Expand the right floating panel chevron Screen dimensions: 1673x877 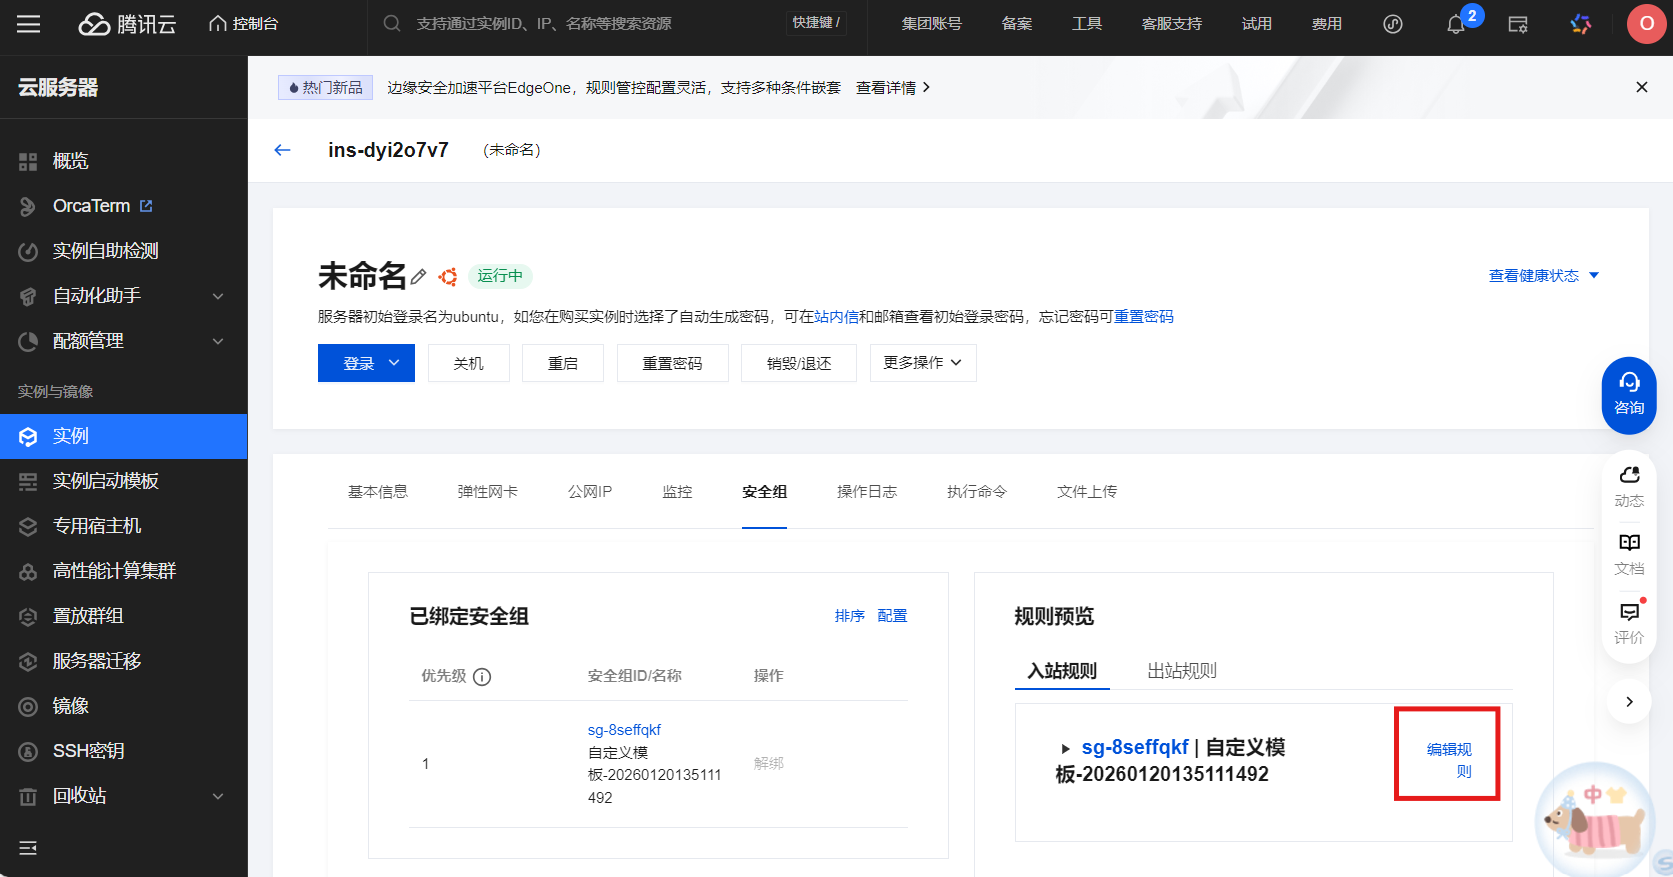click(x=1629, y=702)
